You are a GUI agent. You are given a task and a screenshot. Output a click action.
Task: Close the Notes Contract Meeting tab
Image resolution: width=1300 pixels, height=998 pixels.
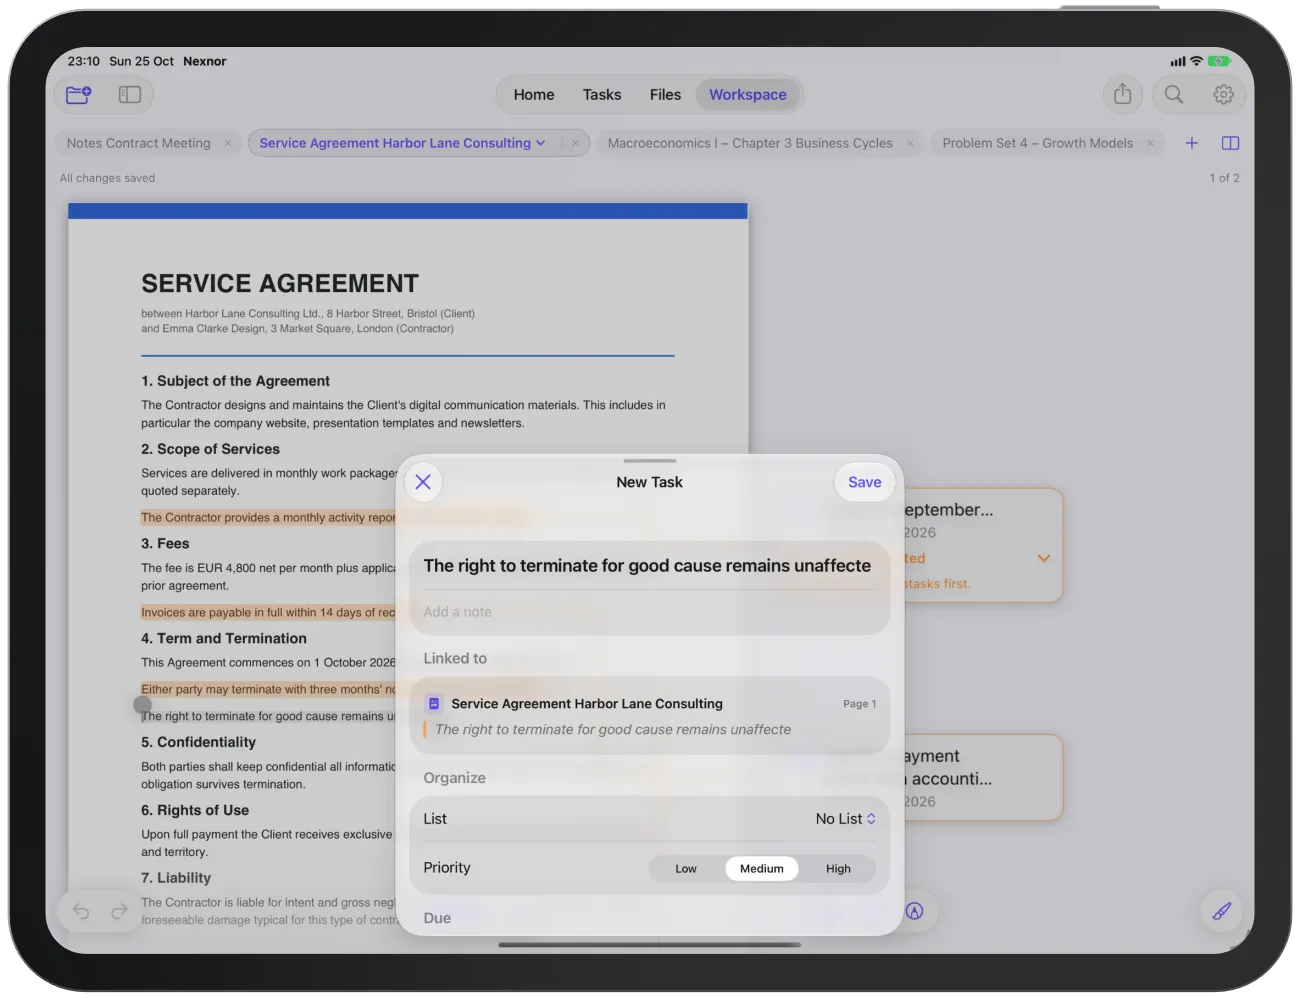click(x=228, y=143)
